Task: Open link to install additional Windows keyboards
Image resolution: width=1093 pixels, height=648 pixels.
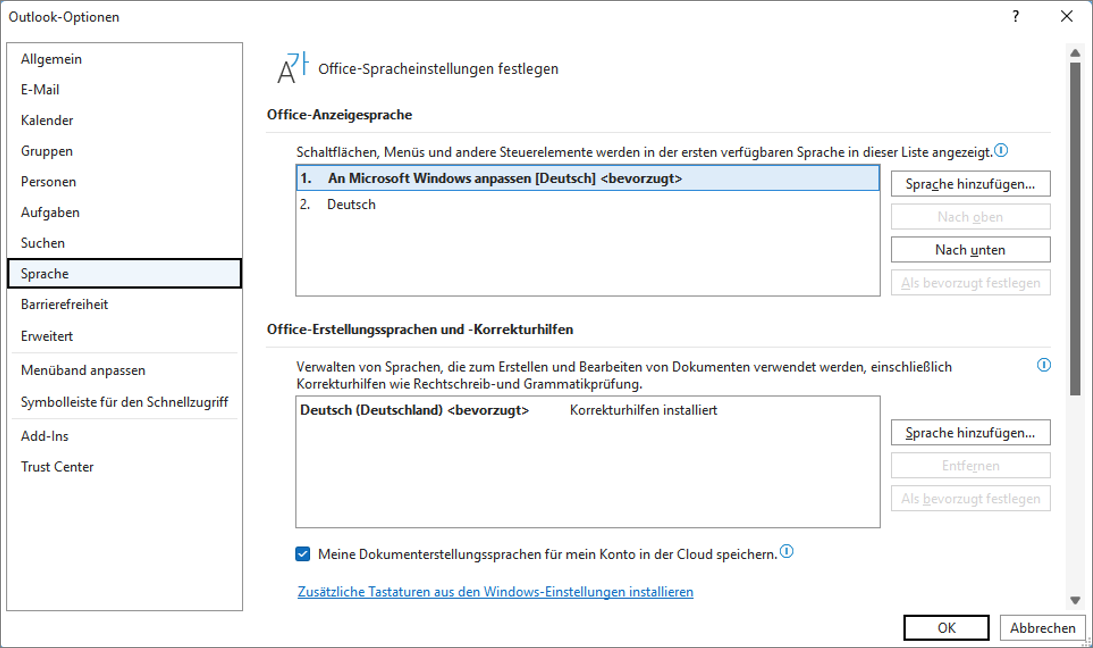Action: 496,592
